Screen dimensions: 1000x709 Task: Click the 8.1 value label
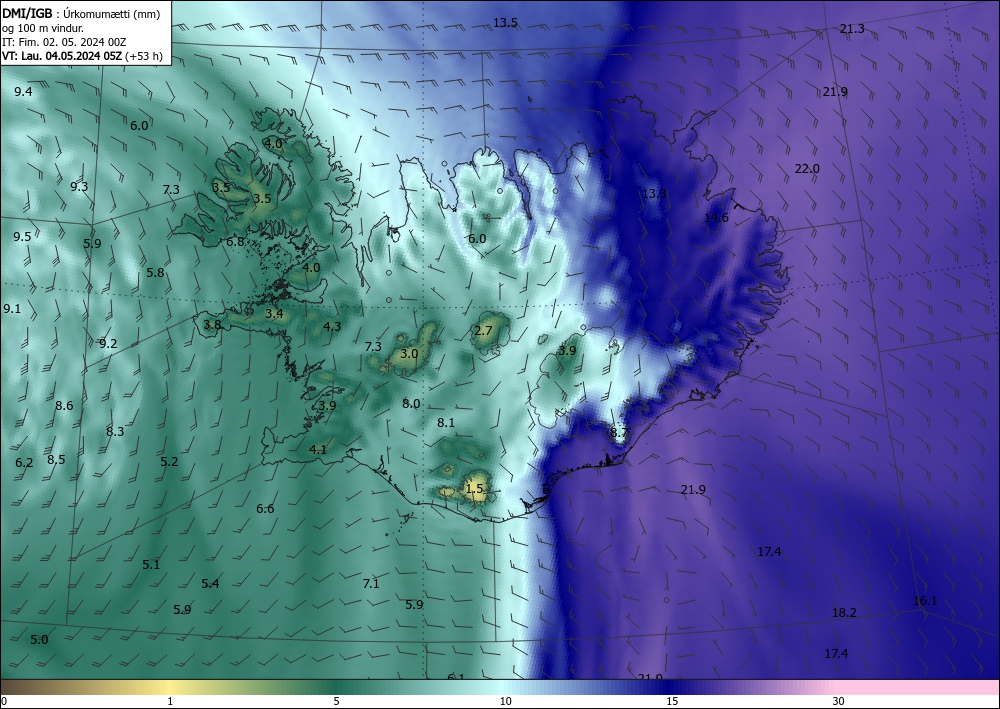pos(446,423)
